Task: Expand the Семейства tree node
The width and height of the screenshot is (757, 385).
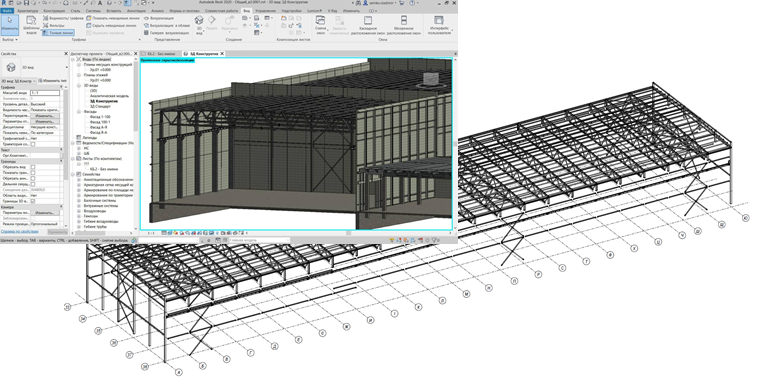Action: click(x=73, y=174)
